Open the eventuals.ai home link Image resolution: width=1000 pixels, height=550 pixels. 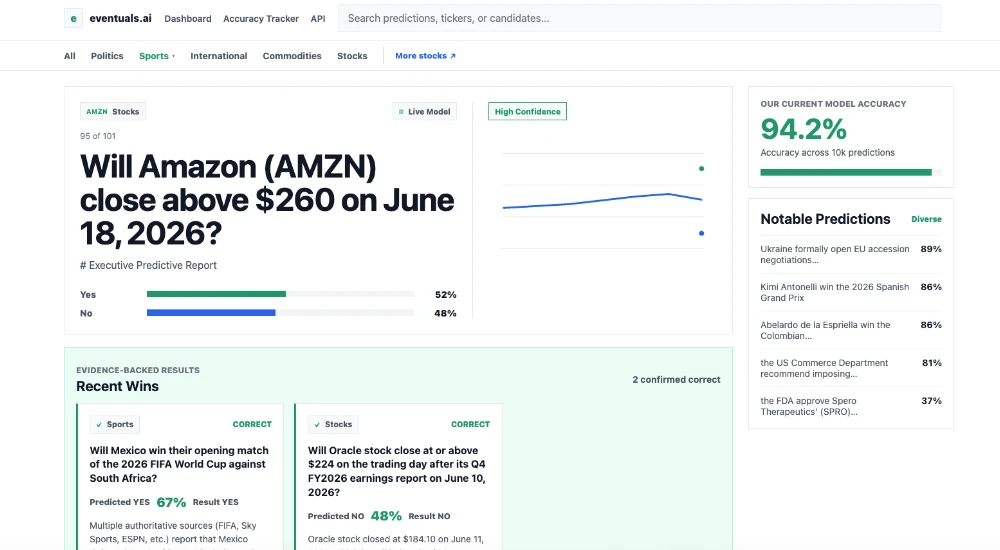click(121, 19)
